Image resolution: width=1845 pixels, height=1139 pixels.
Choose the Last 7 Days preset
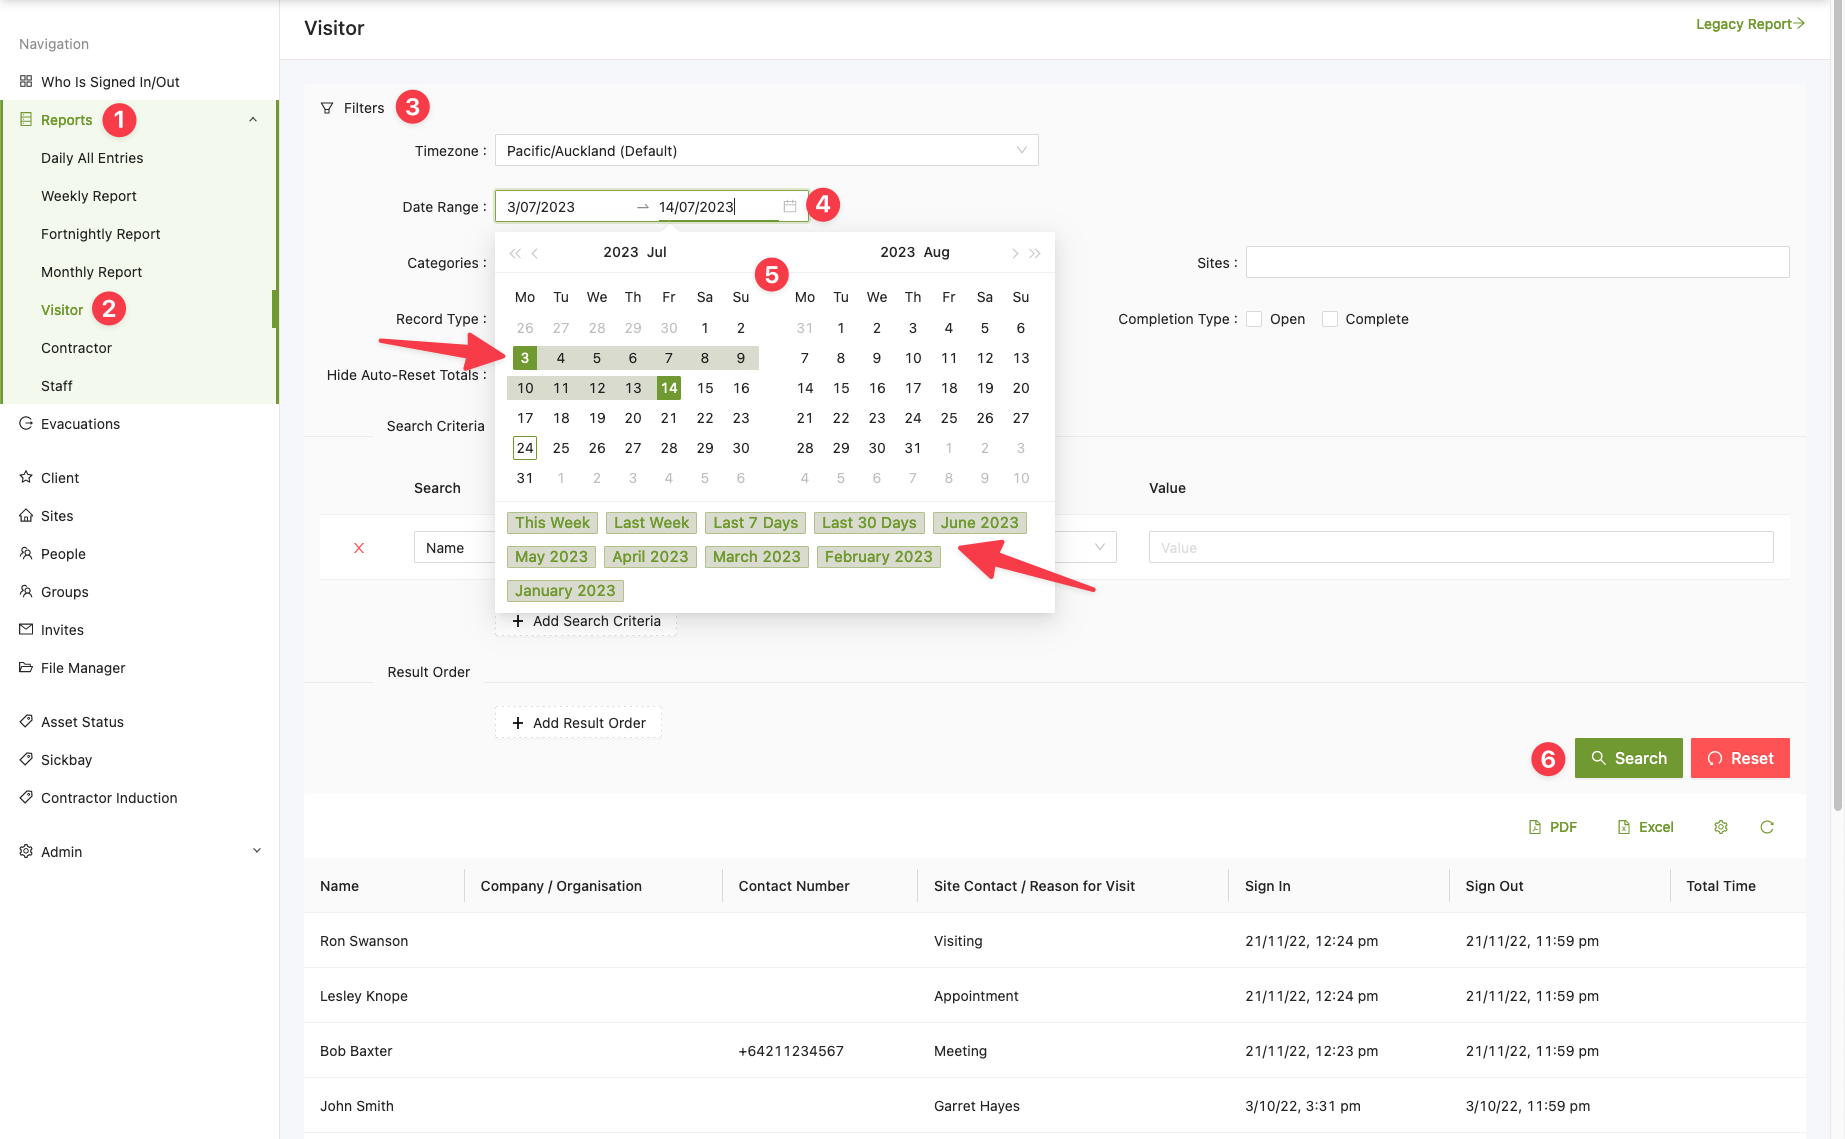tap(755, 523)
